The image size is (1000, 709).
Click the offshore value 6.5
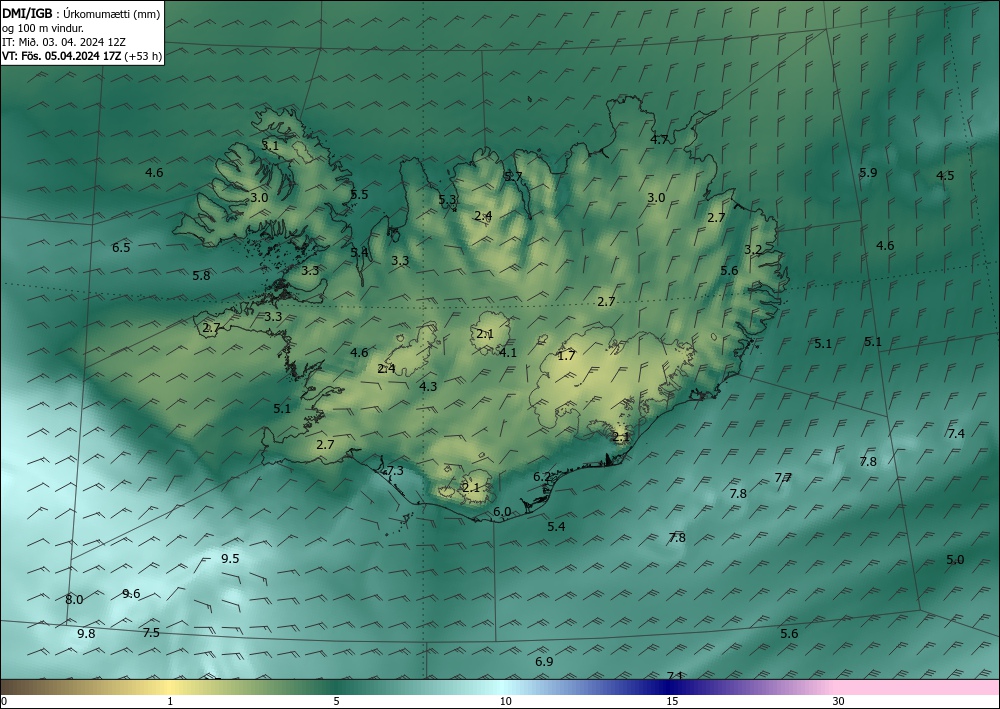coord(121,247)
